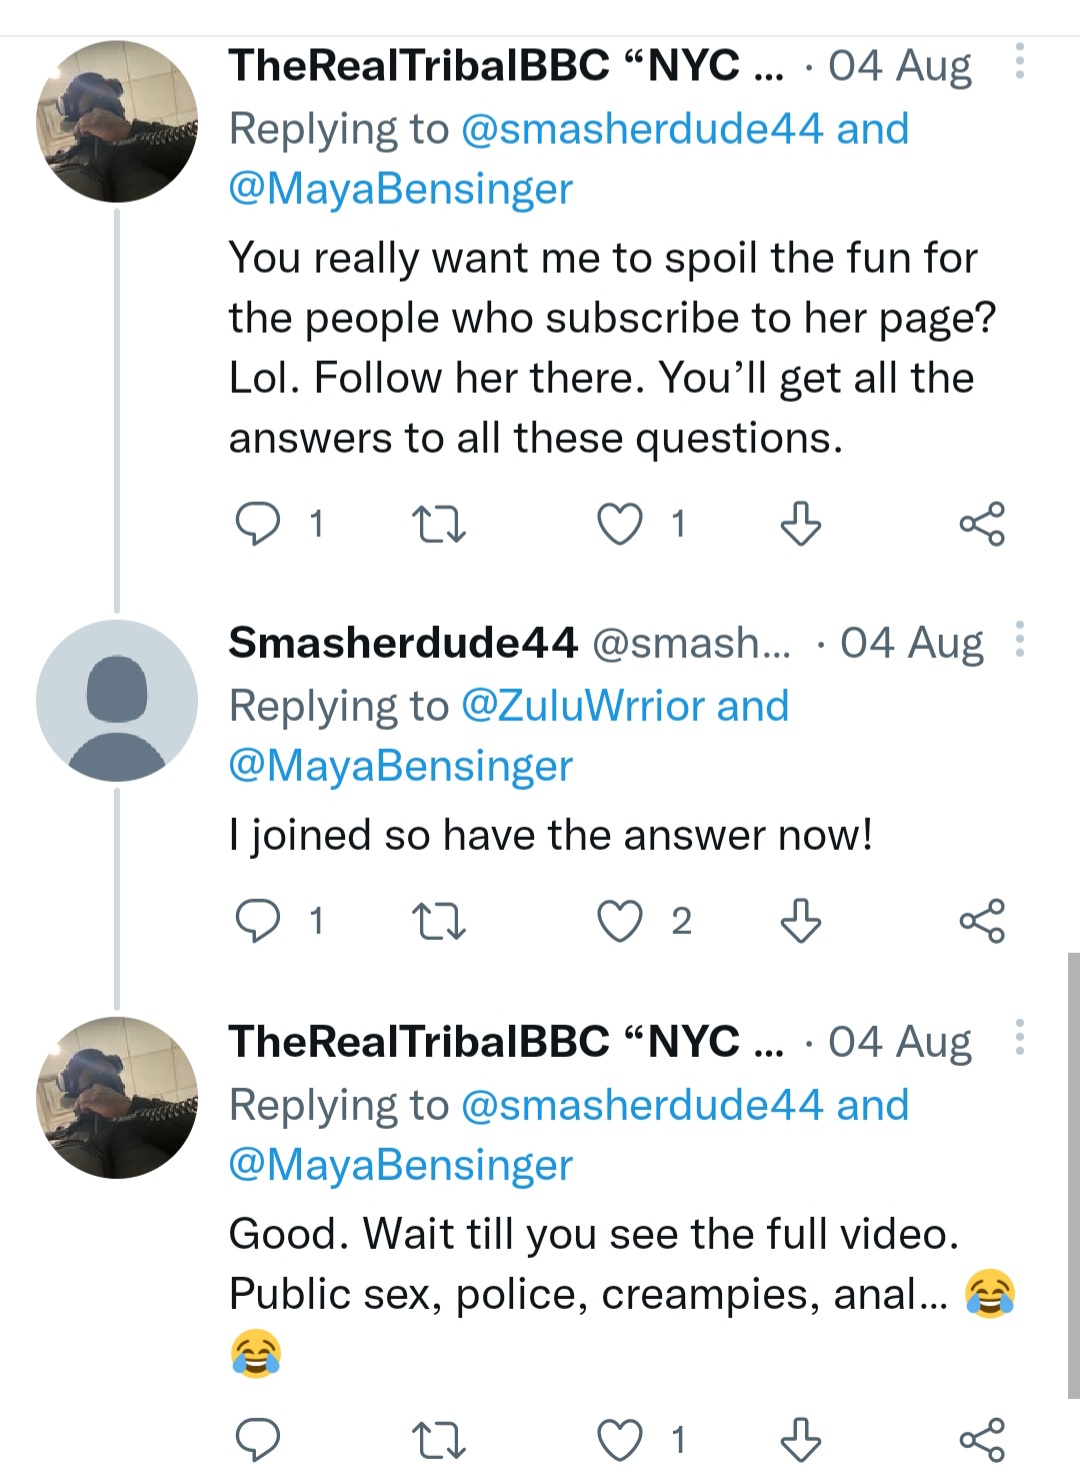View Smasherdude44's default profile avatar
This screenshot has width=1080, height=1474.
[x=117, y=700]
